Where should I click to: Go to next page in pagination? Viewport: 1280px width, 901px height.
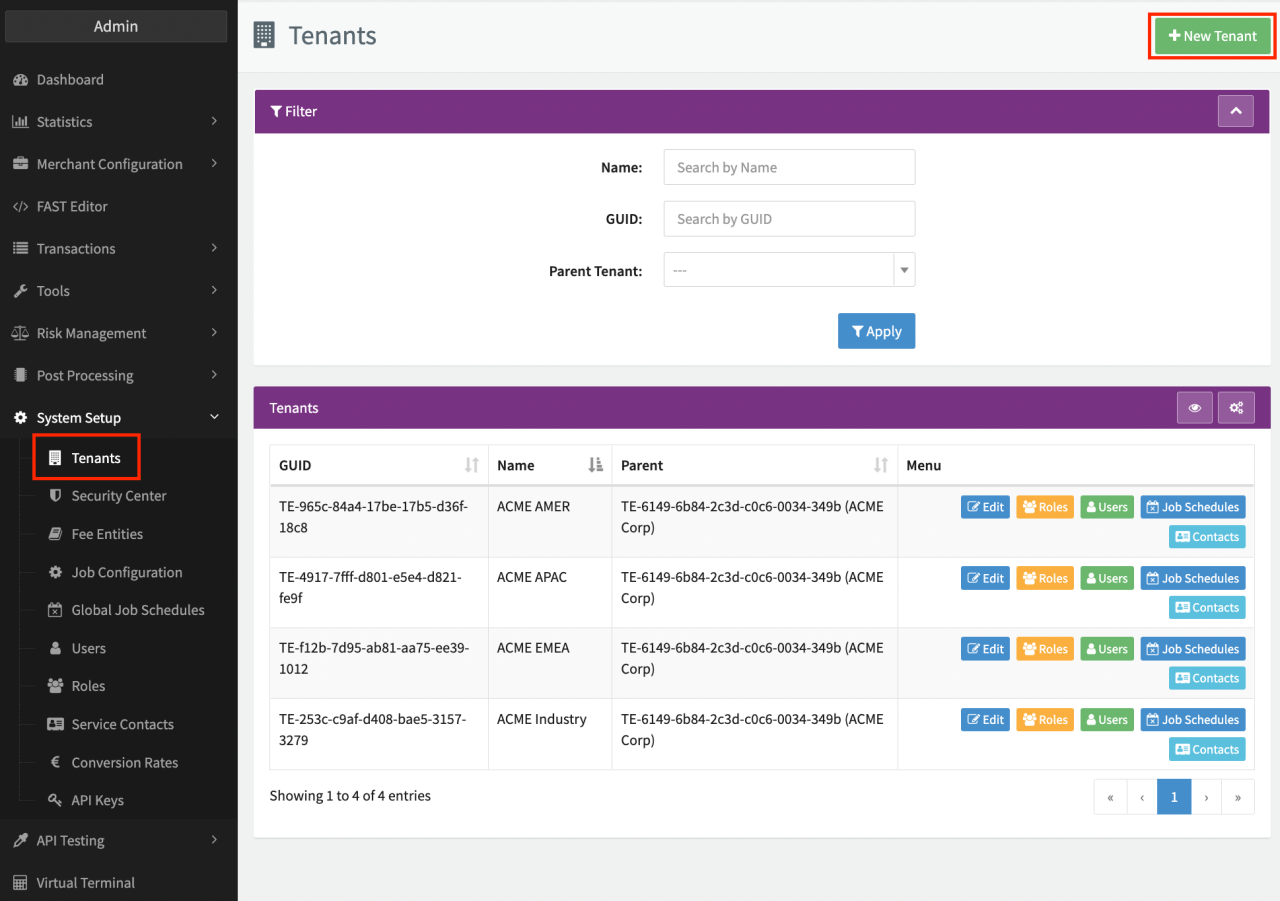(1206, 797)
